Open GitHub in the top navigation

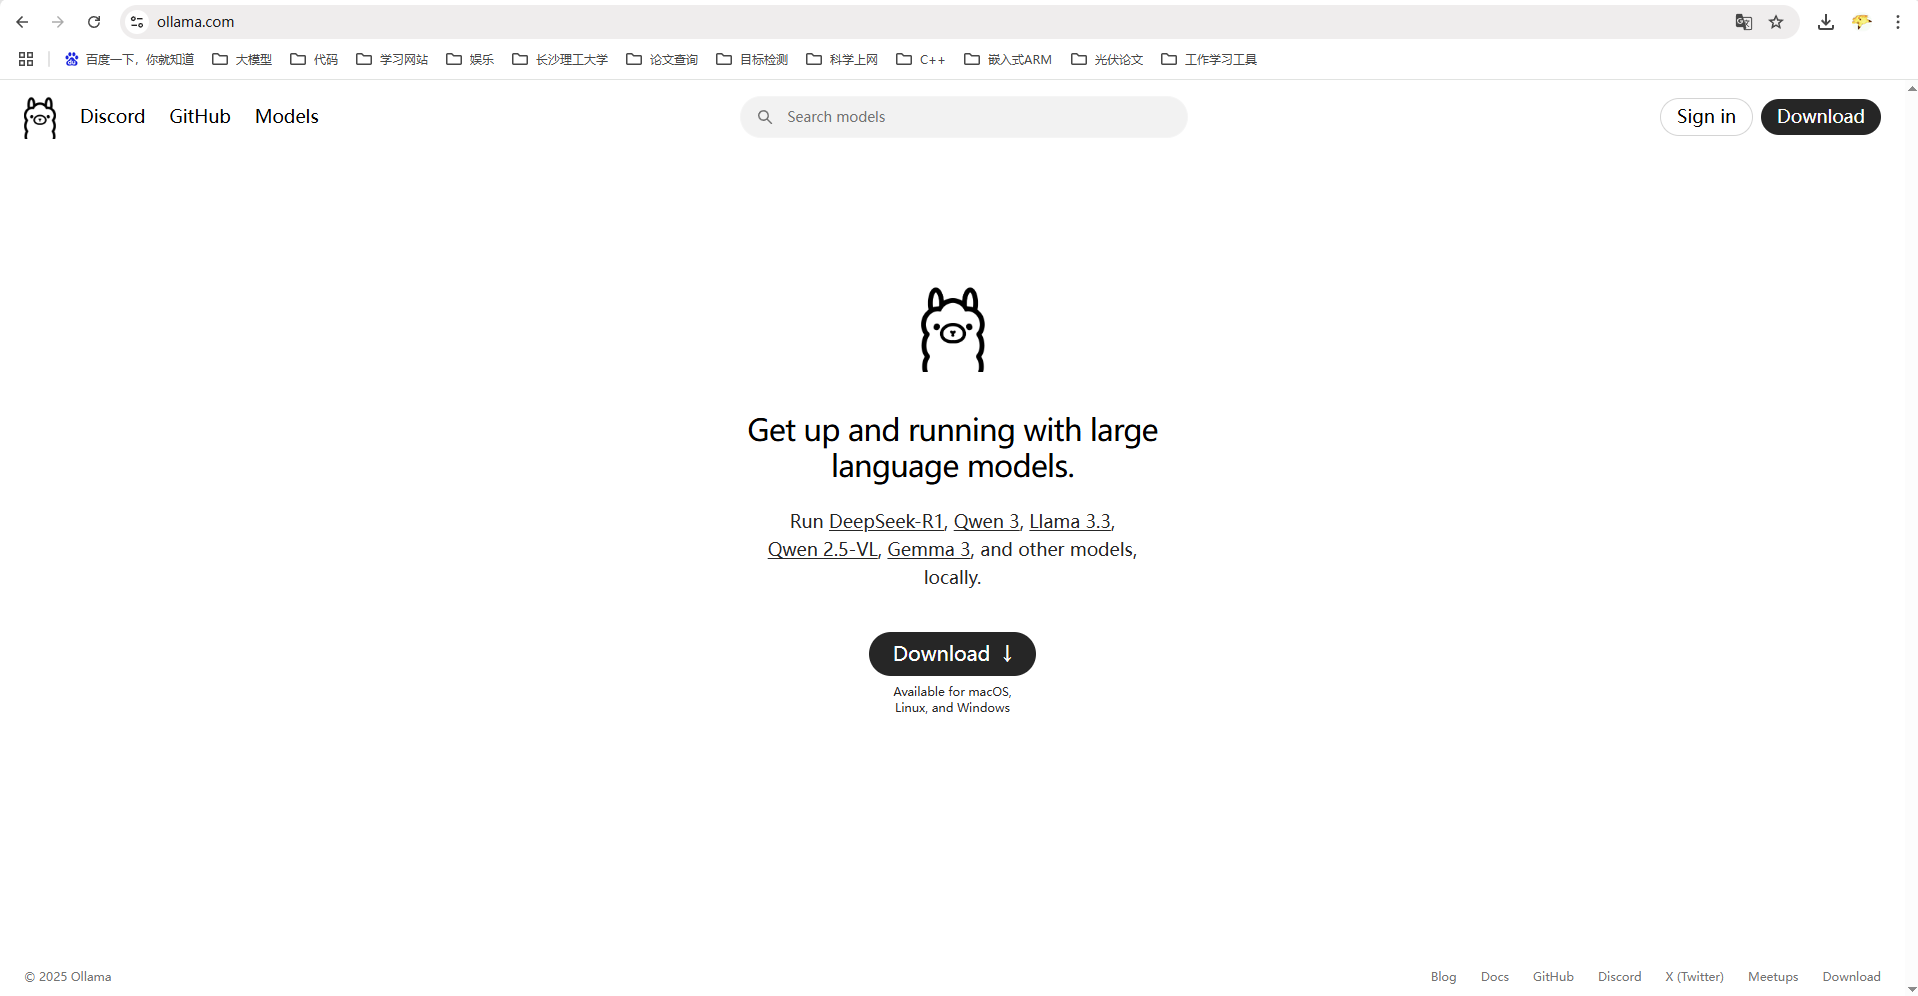coord(200,117)
